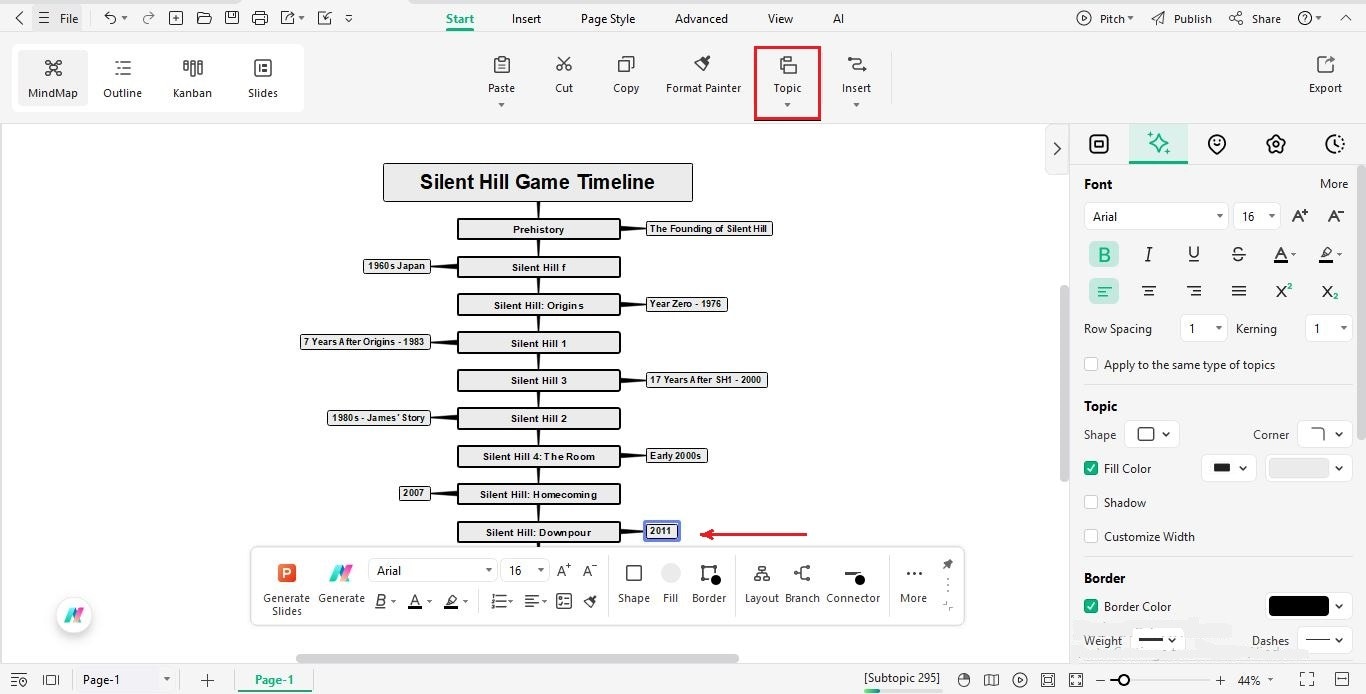The height and width of the screenshot is (694, 1366).
Task: Click the new file plus icon
Action: tap(176, 18)
